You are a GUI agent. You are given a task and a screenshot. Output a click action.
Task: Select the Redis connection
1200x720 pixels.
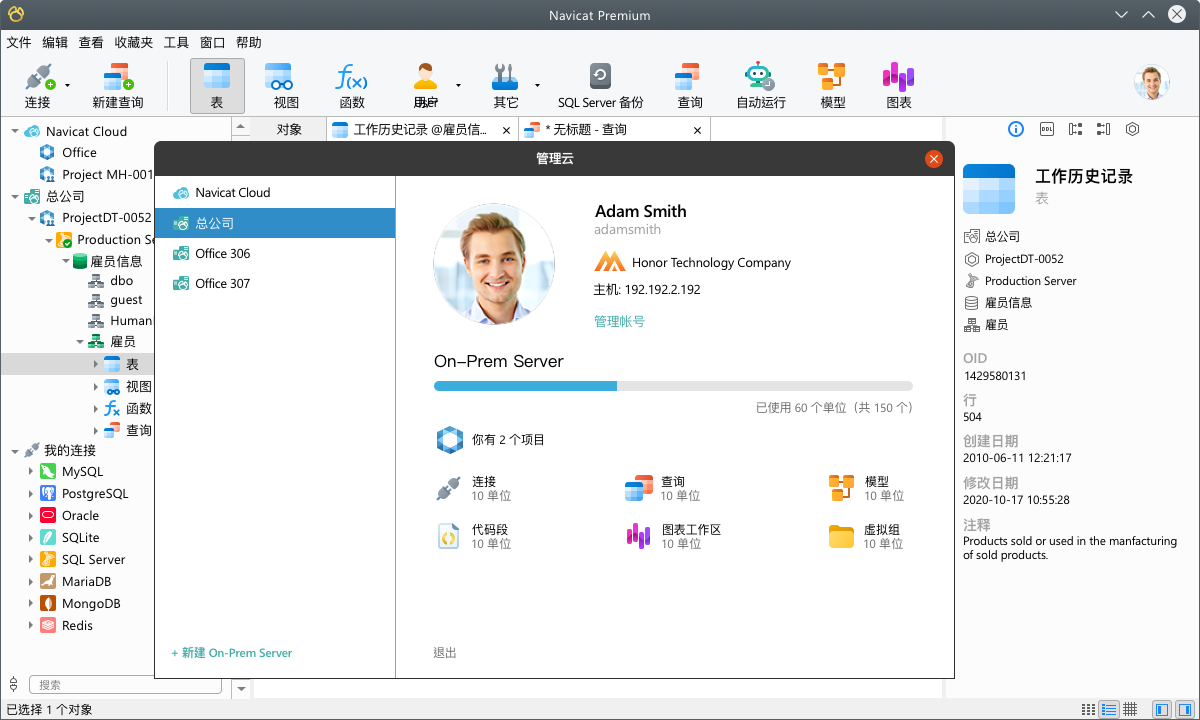point(77,625)
